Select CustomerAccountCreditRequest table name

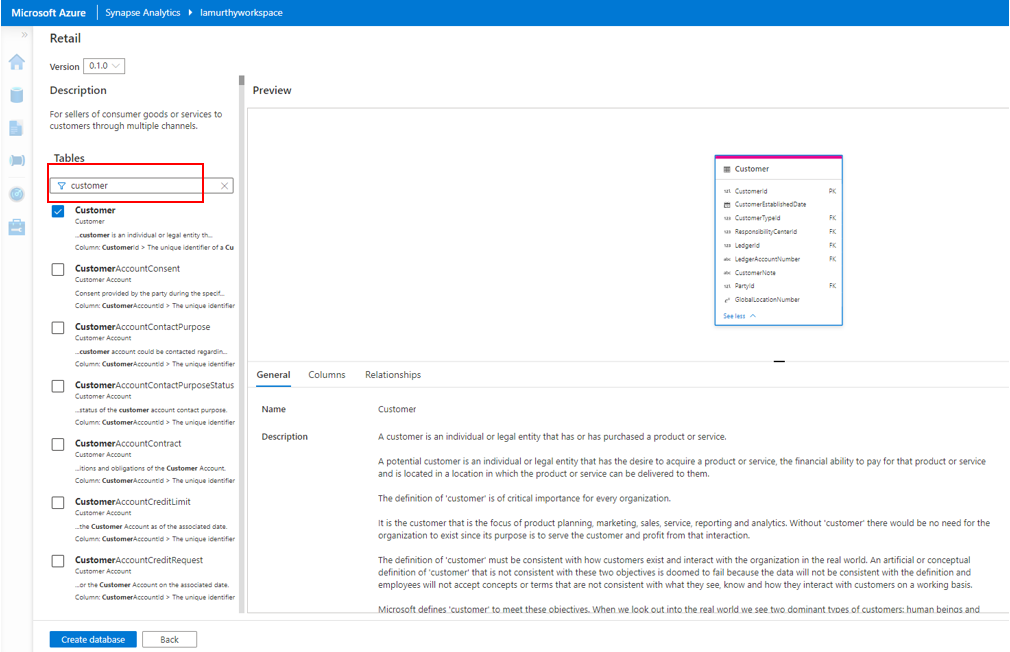point(139,560)
